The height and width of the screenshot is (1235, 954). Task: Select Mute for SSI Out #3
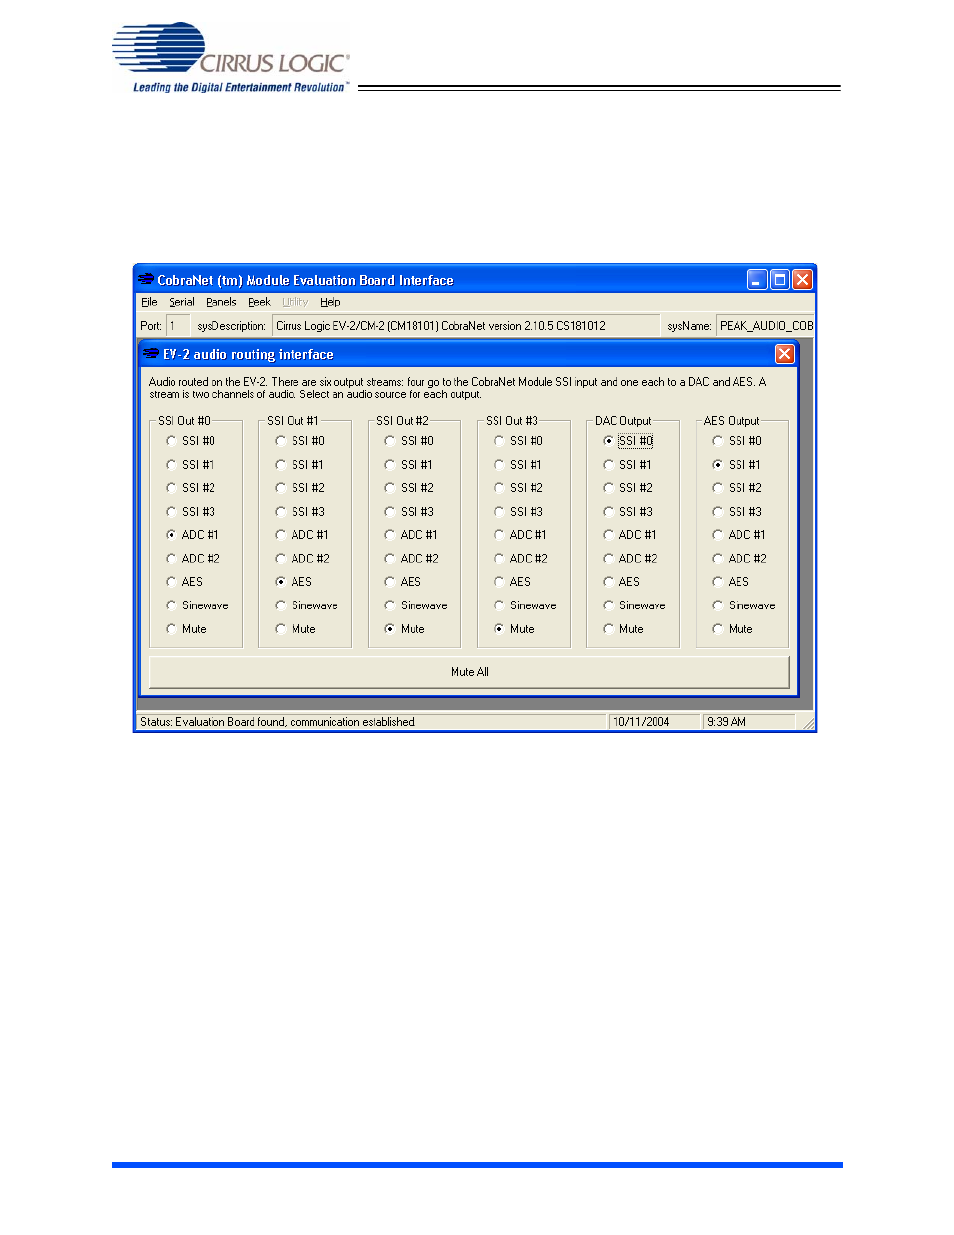tap(514, 629)
